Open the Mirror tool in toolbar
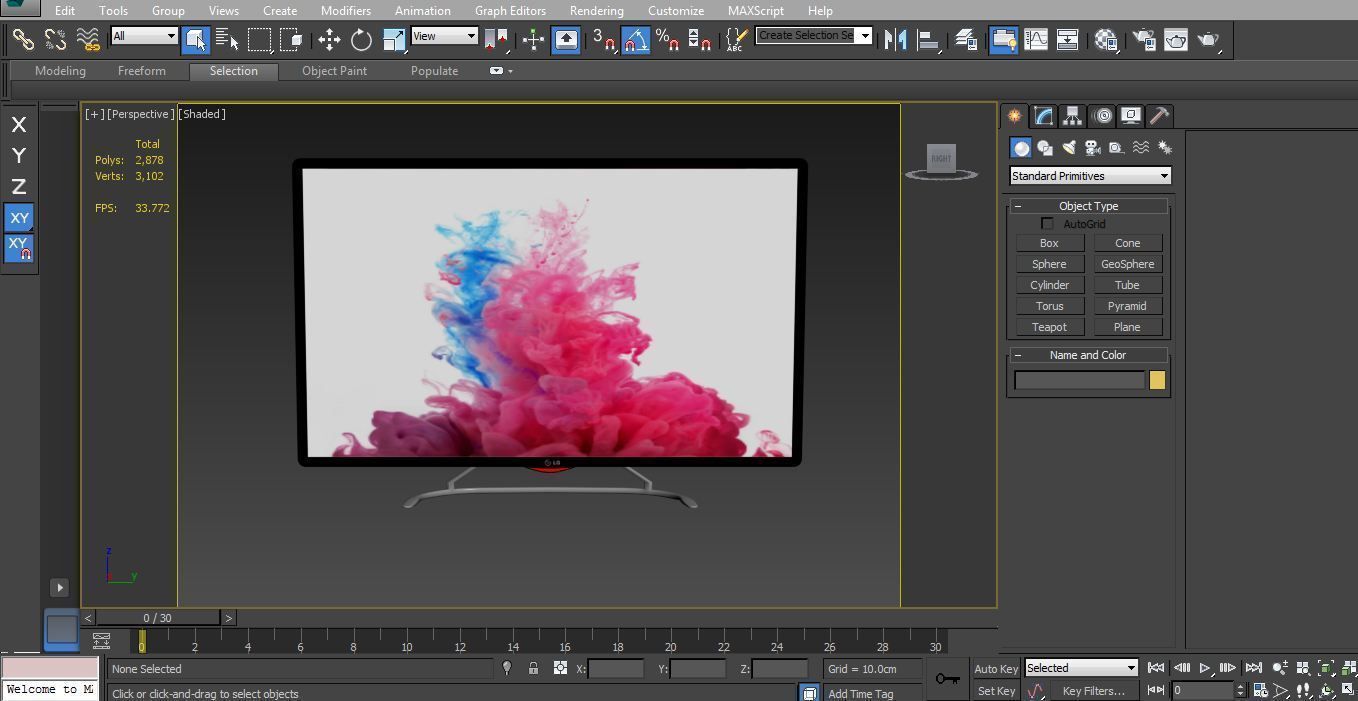Viewport: 1358px width, 701px height. 895,40
